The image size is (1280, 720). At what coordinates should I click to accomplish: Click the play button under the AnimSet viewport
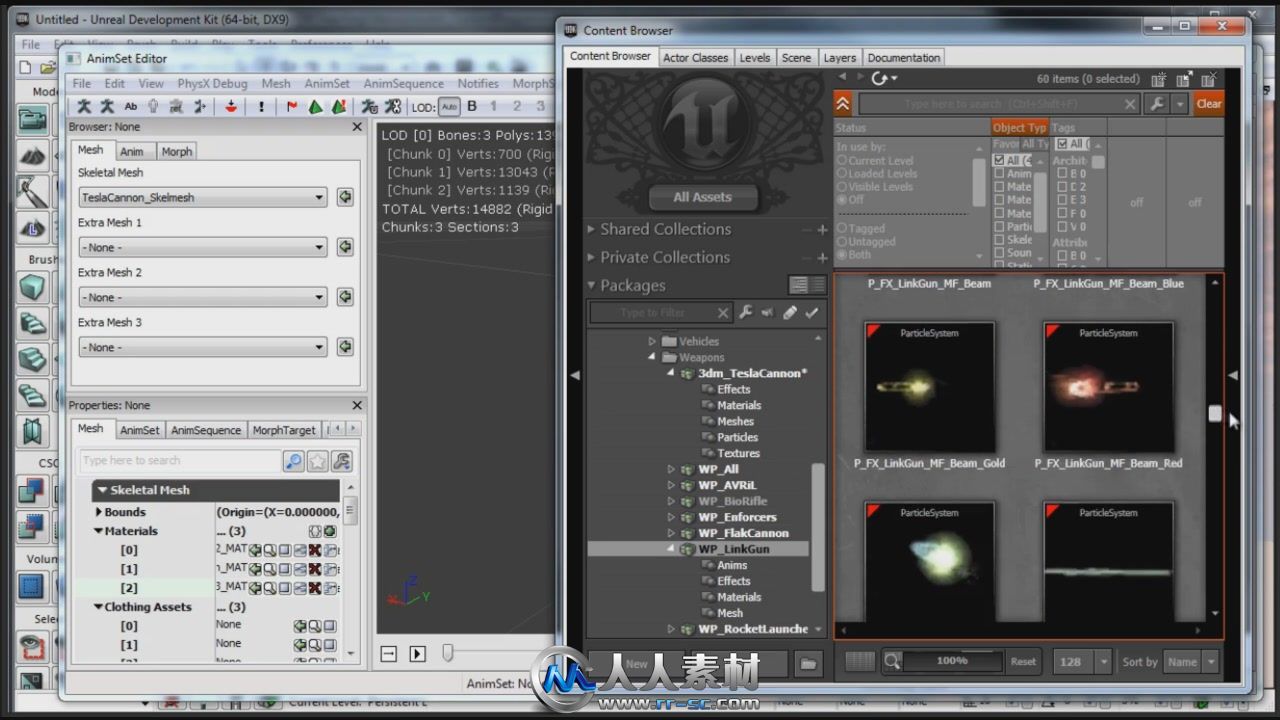418,654
